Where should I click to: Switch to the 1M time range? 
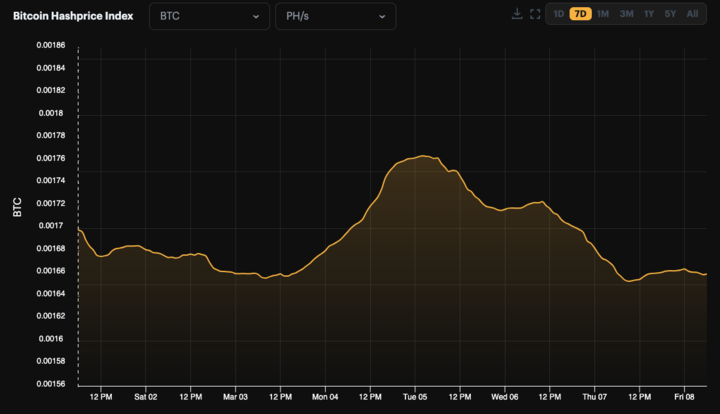(603, 14)
